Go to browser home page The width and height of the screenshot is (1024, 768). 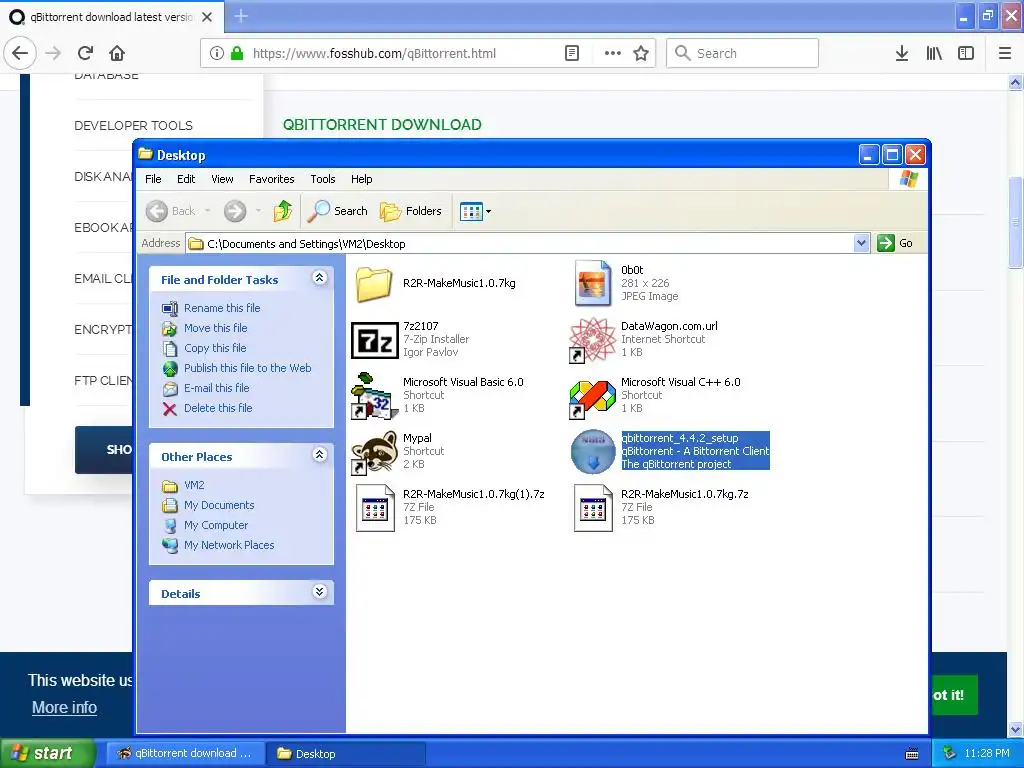tap(117, 53)
